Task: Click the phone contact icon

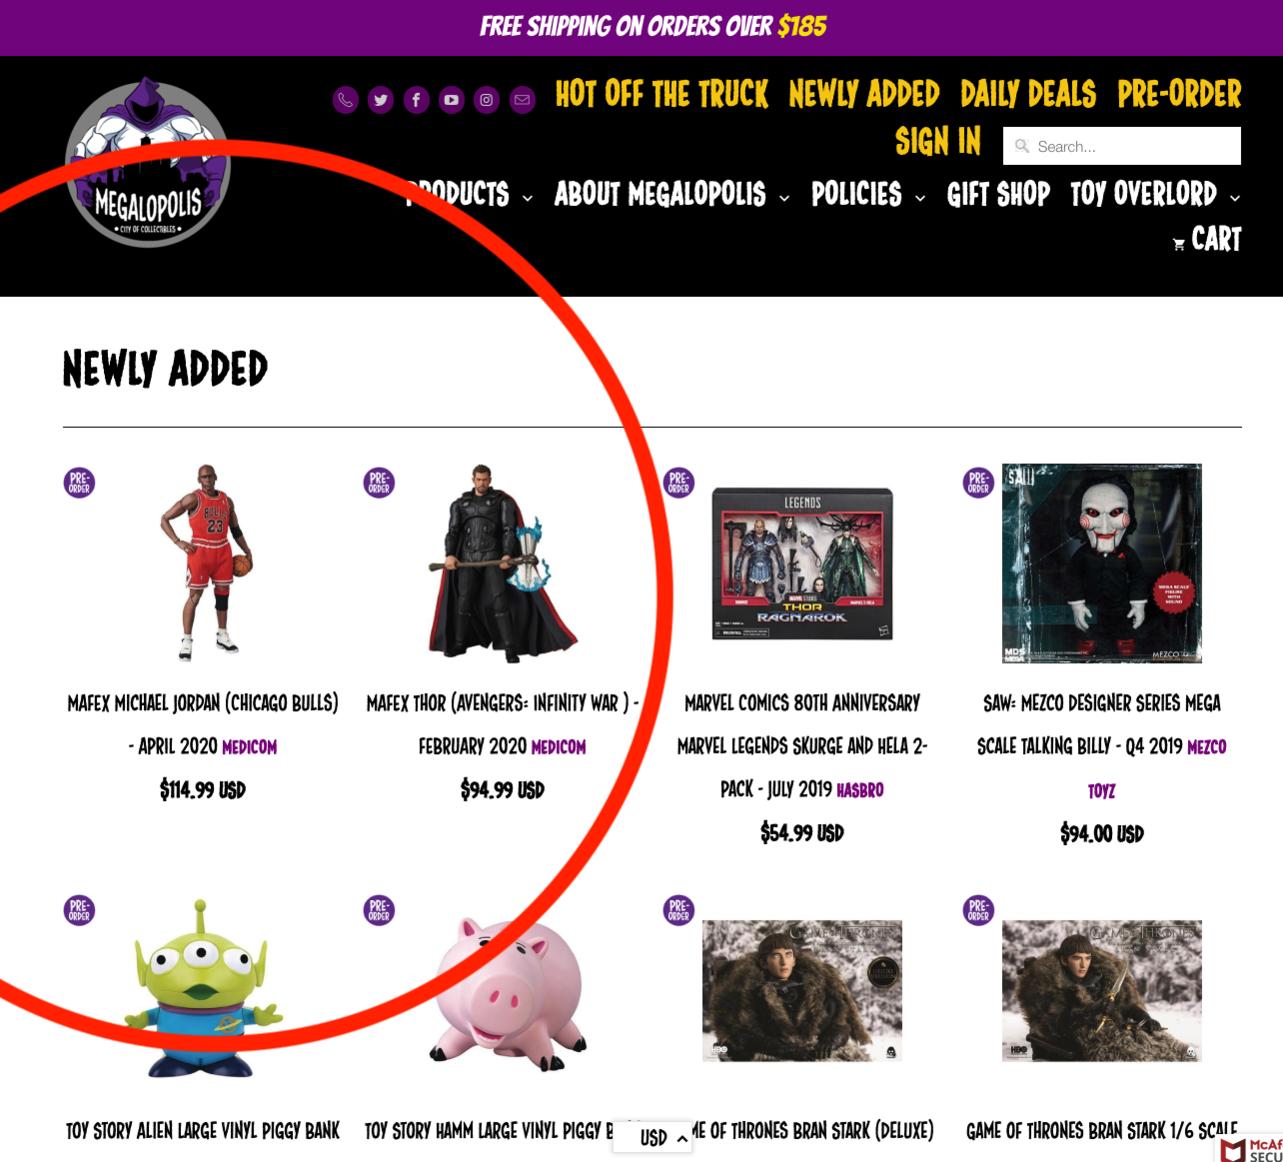Action: (x=345, y=100)
